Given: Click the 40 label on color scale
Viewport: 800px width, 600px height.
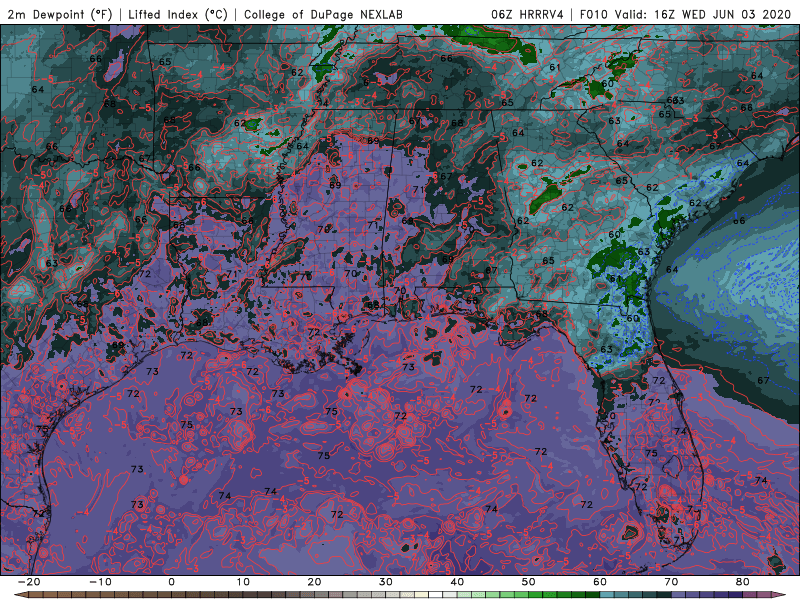Looking at the screenshot, I should [457, 582].
